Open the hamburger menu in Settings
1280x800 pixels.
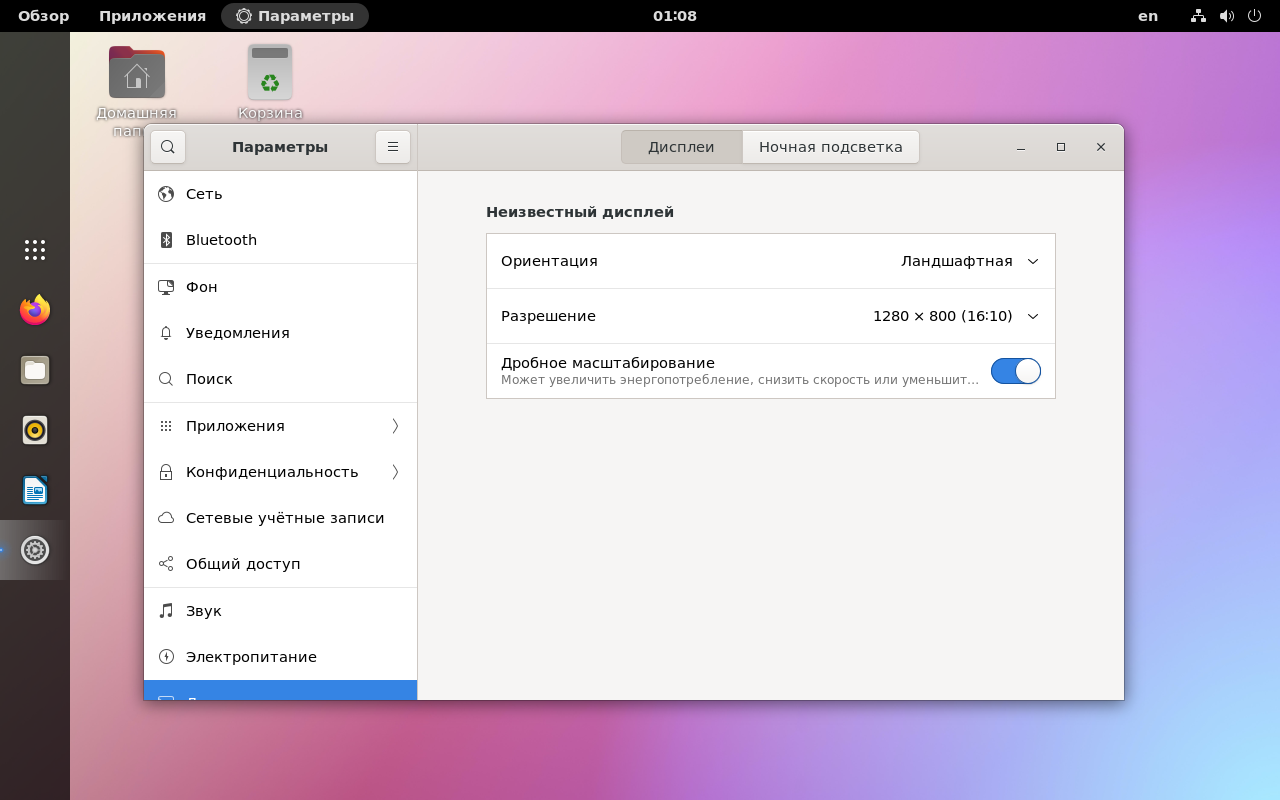point(393,147)
